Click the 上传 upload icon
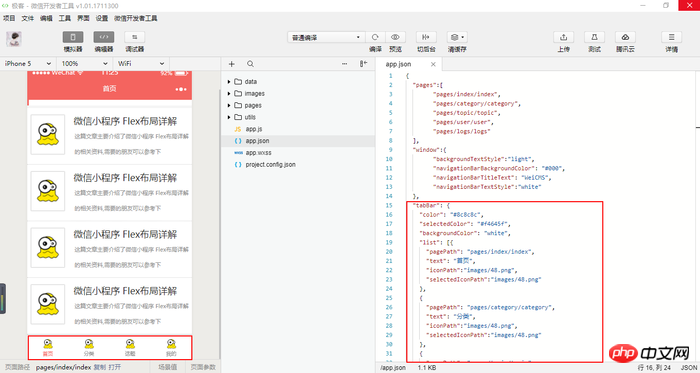 click(563, 37)
